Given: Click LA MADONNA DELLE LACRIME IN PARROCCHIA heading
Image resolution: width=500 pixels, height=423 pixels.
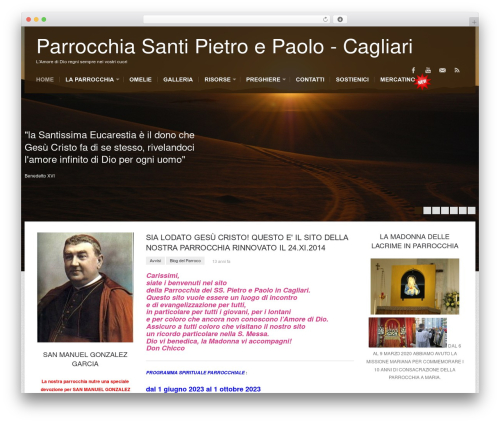Looking at the screenshot, I should point(415,241).
